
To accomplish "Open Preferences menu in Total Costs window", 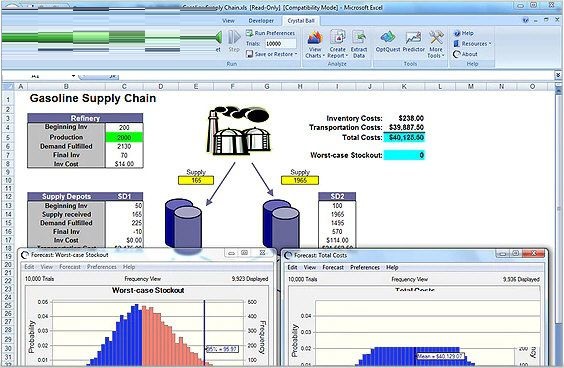I will (x=365, y=268).
